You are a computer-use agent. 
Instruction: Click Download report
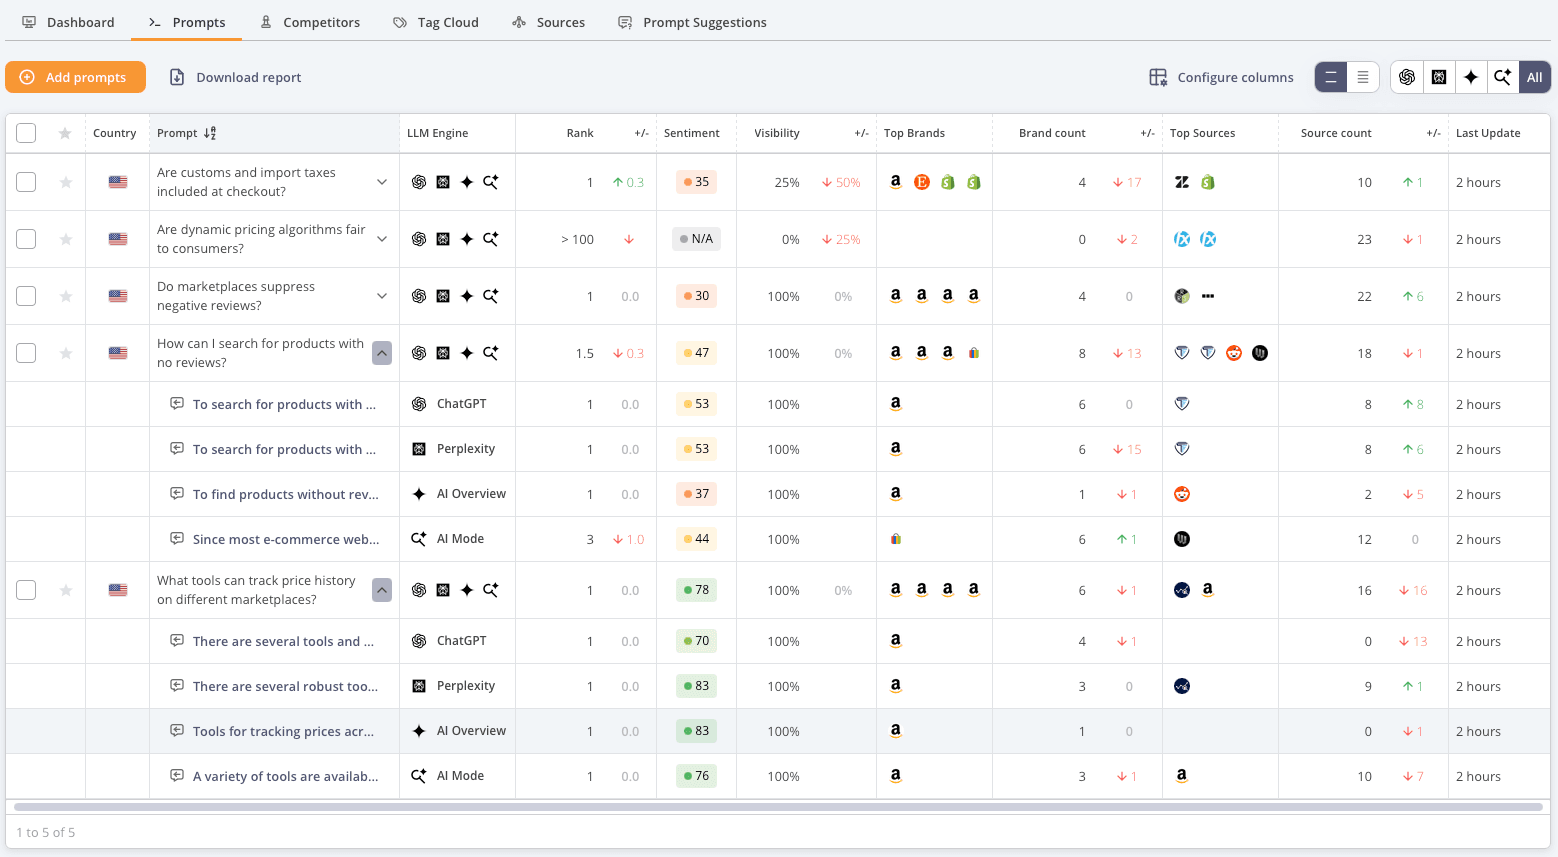pos(235,77)
